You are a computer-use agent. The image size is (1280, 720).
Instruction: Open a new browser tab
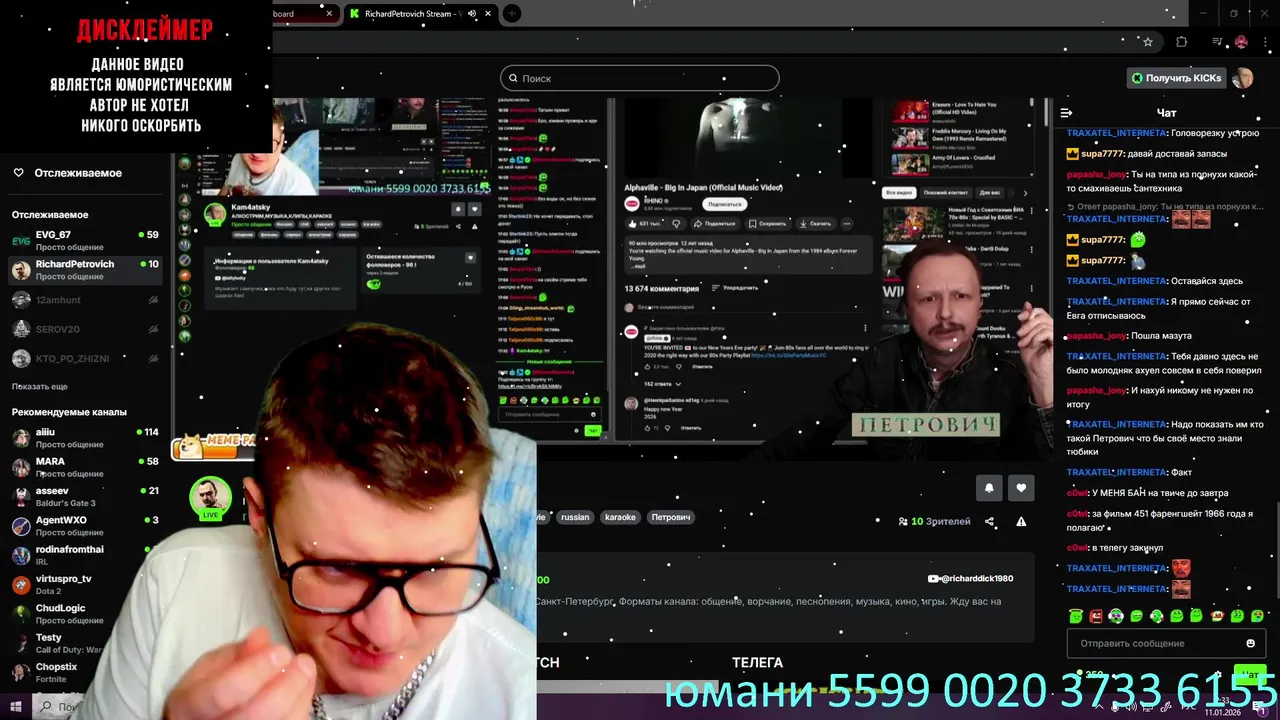click(x=512, y=14)
